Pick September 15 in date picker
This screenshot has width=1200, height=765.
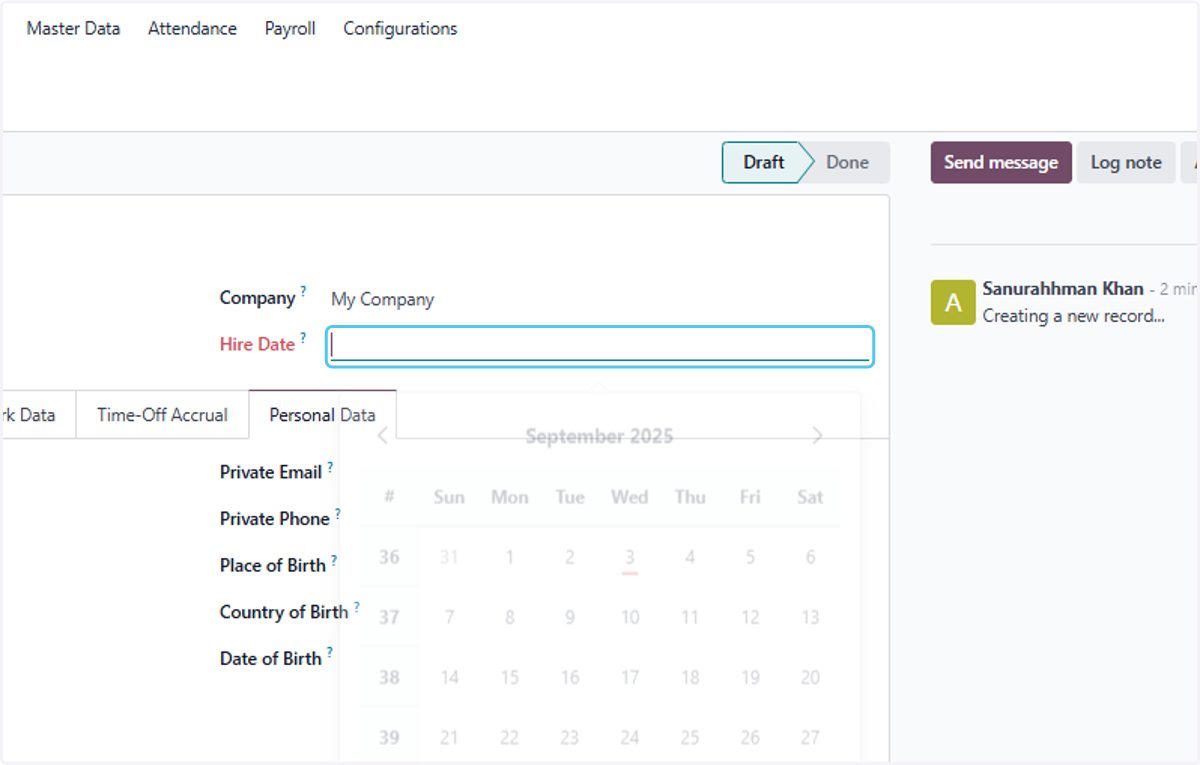pos(510,677)
